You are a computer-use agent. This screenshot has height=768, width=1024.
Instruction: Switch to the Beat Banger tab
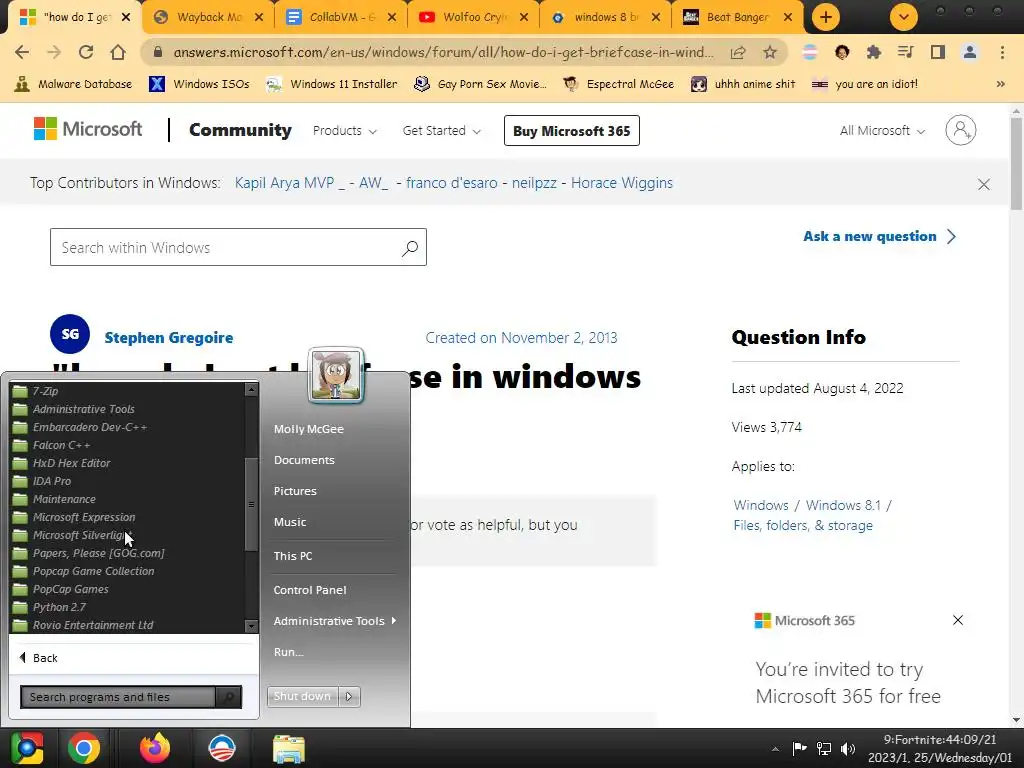pos(737,17)
